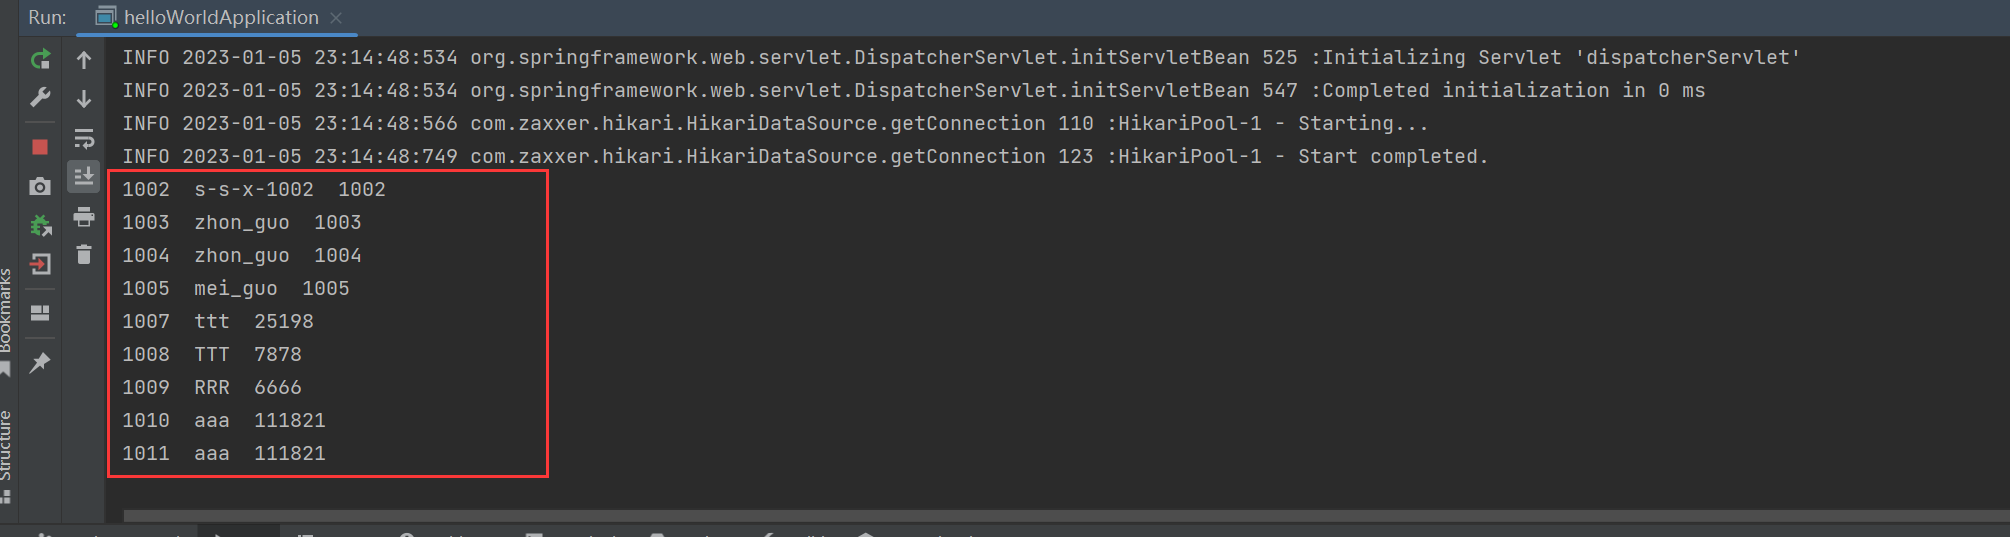This screenshot has width=2010, height=537.
Task: Attach debugger using the bug icon
Action: [40, 226]
